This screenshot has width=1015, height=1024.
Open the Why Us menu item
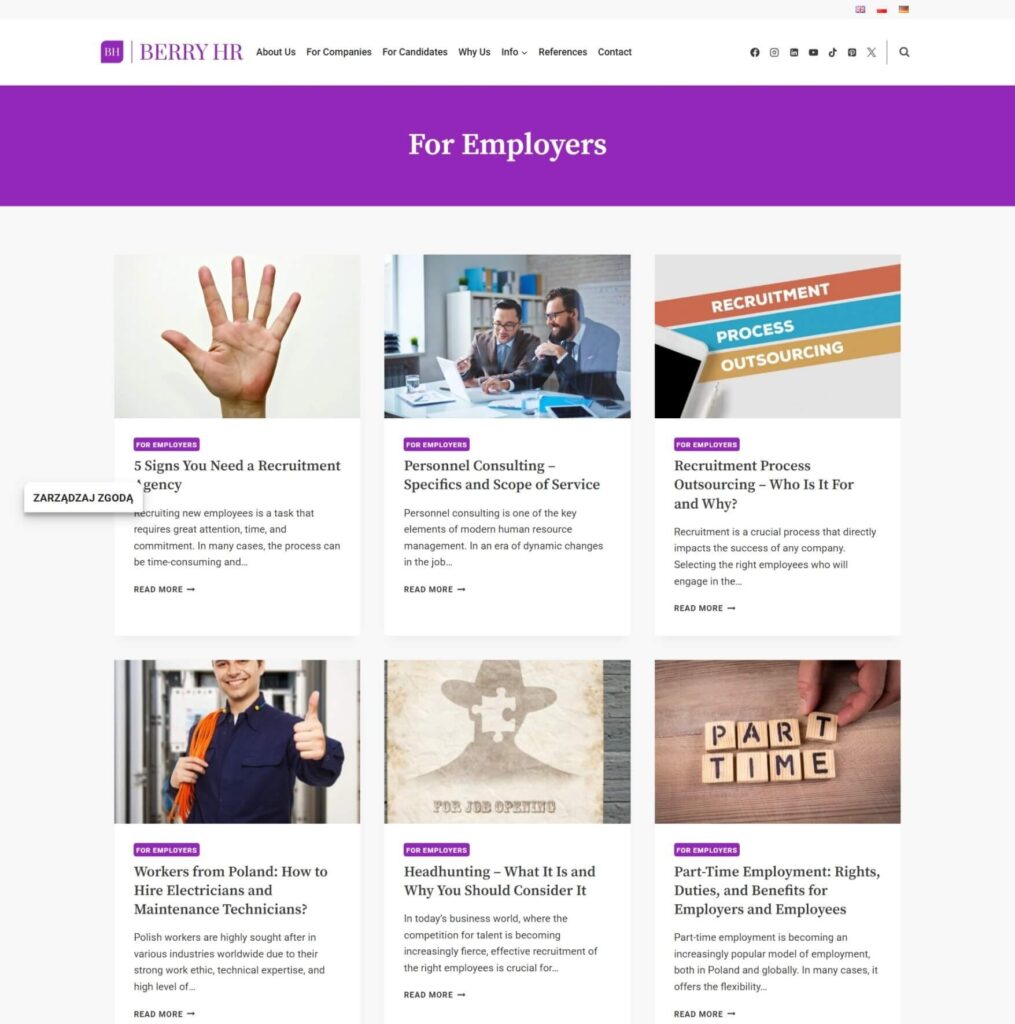(474, 52)
